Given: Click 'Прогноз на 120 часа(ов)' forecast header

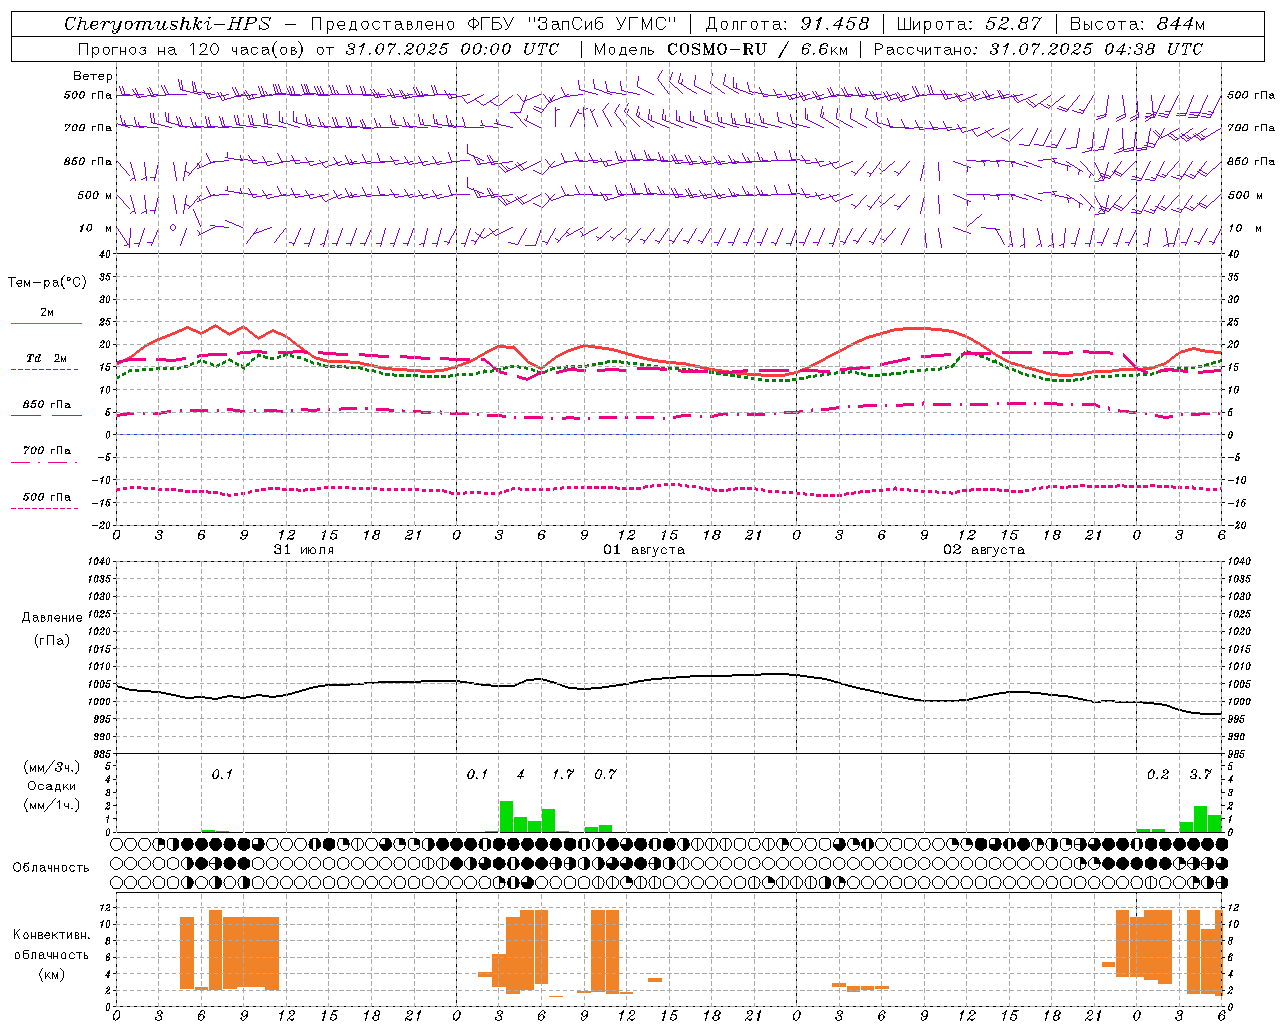Looking at the screenshot, I should pos(192,48).
